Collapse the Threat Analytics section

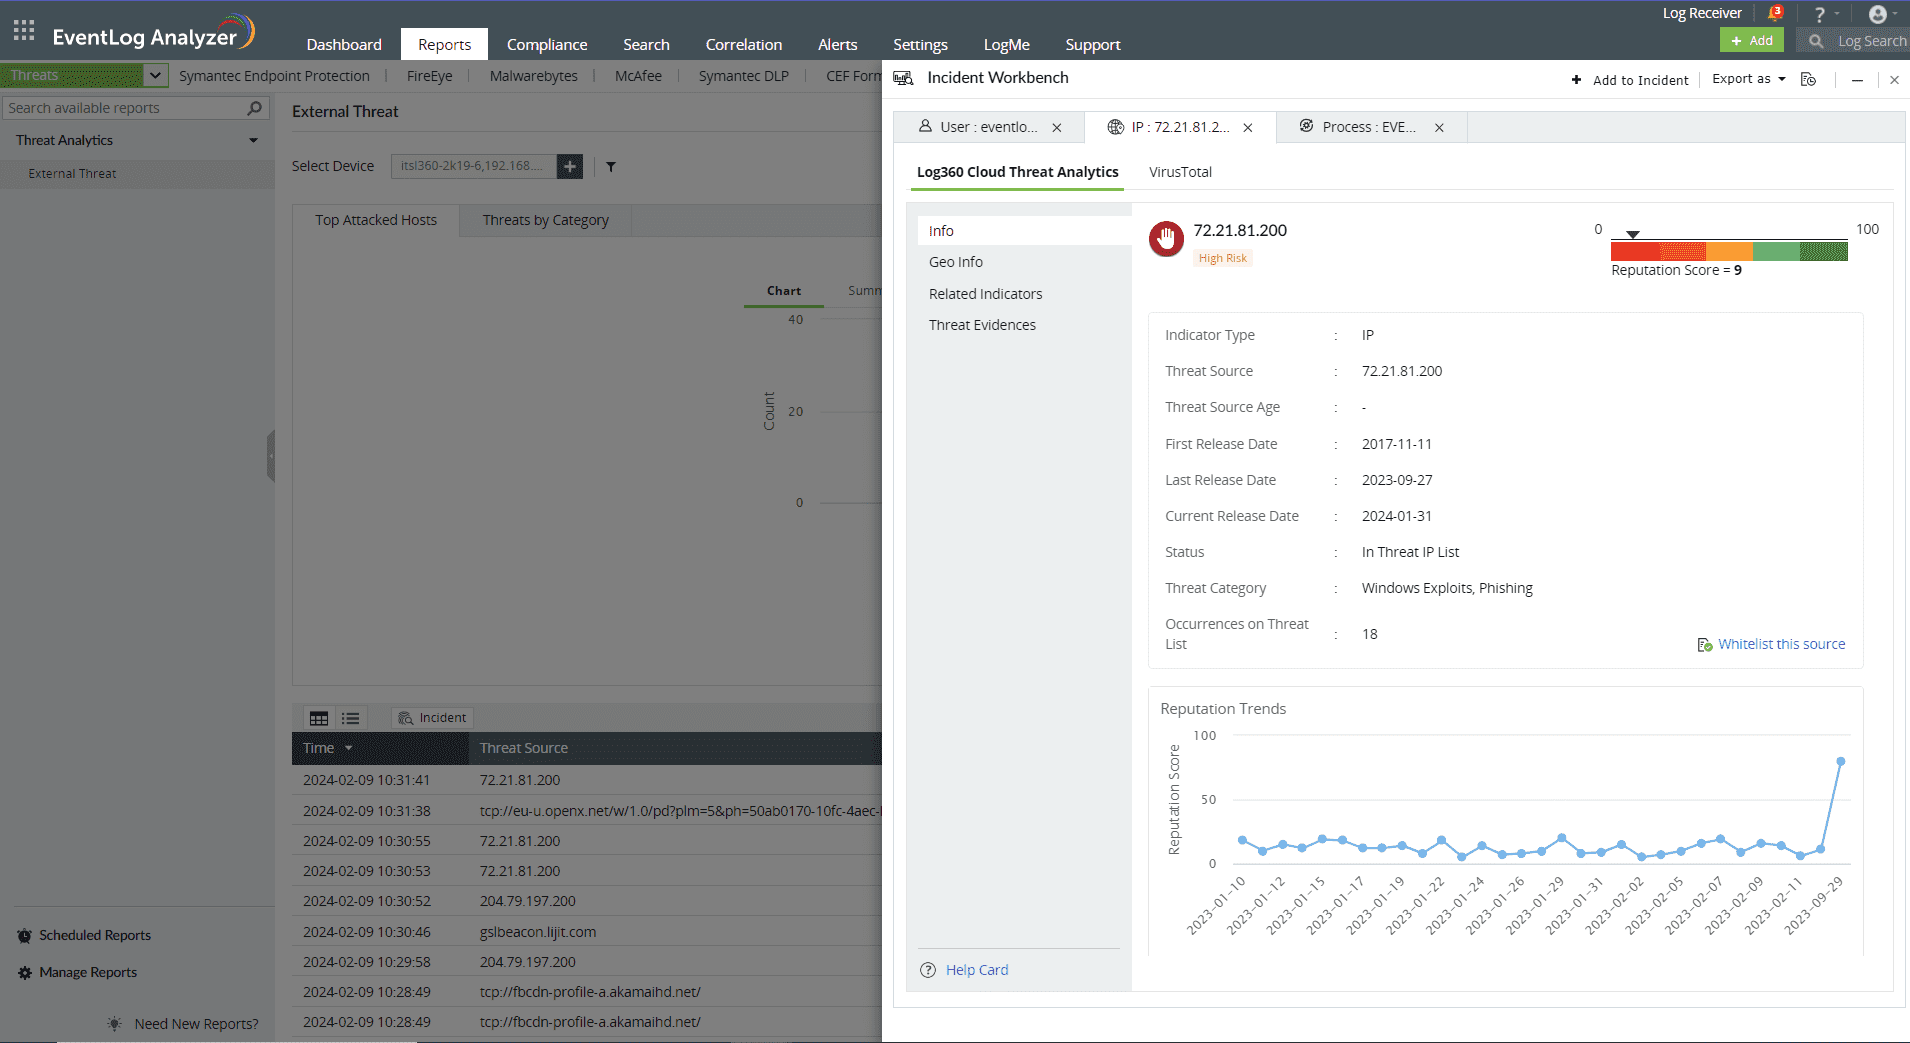tap(253, 140)
